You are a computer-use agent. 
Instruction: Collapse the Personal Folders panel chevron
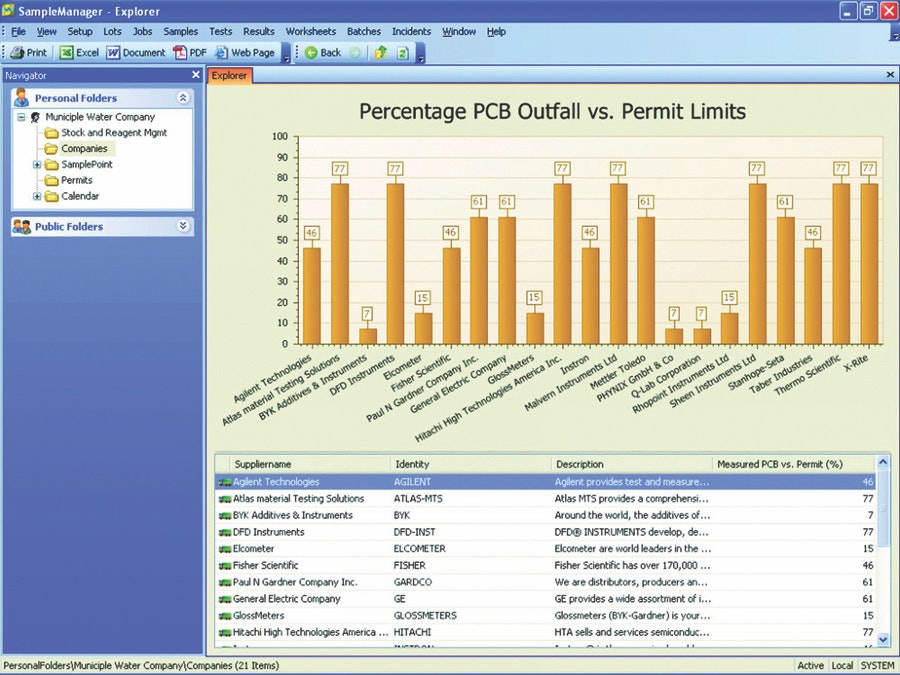[182, 97]
